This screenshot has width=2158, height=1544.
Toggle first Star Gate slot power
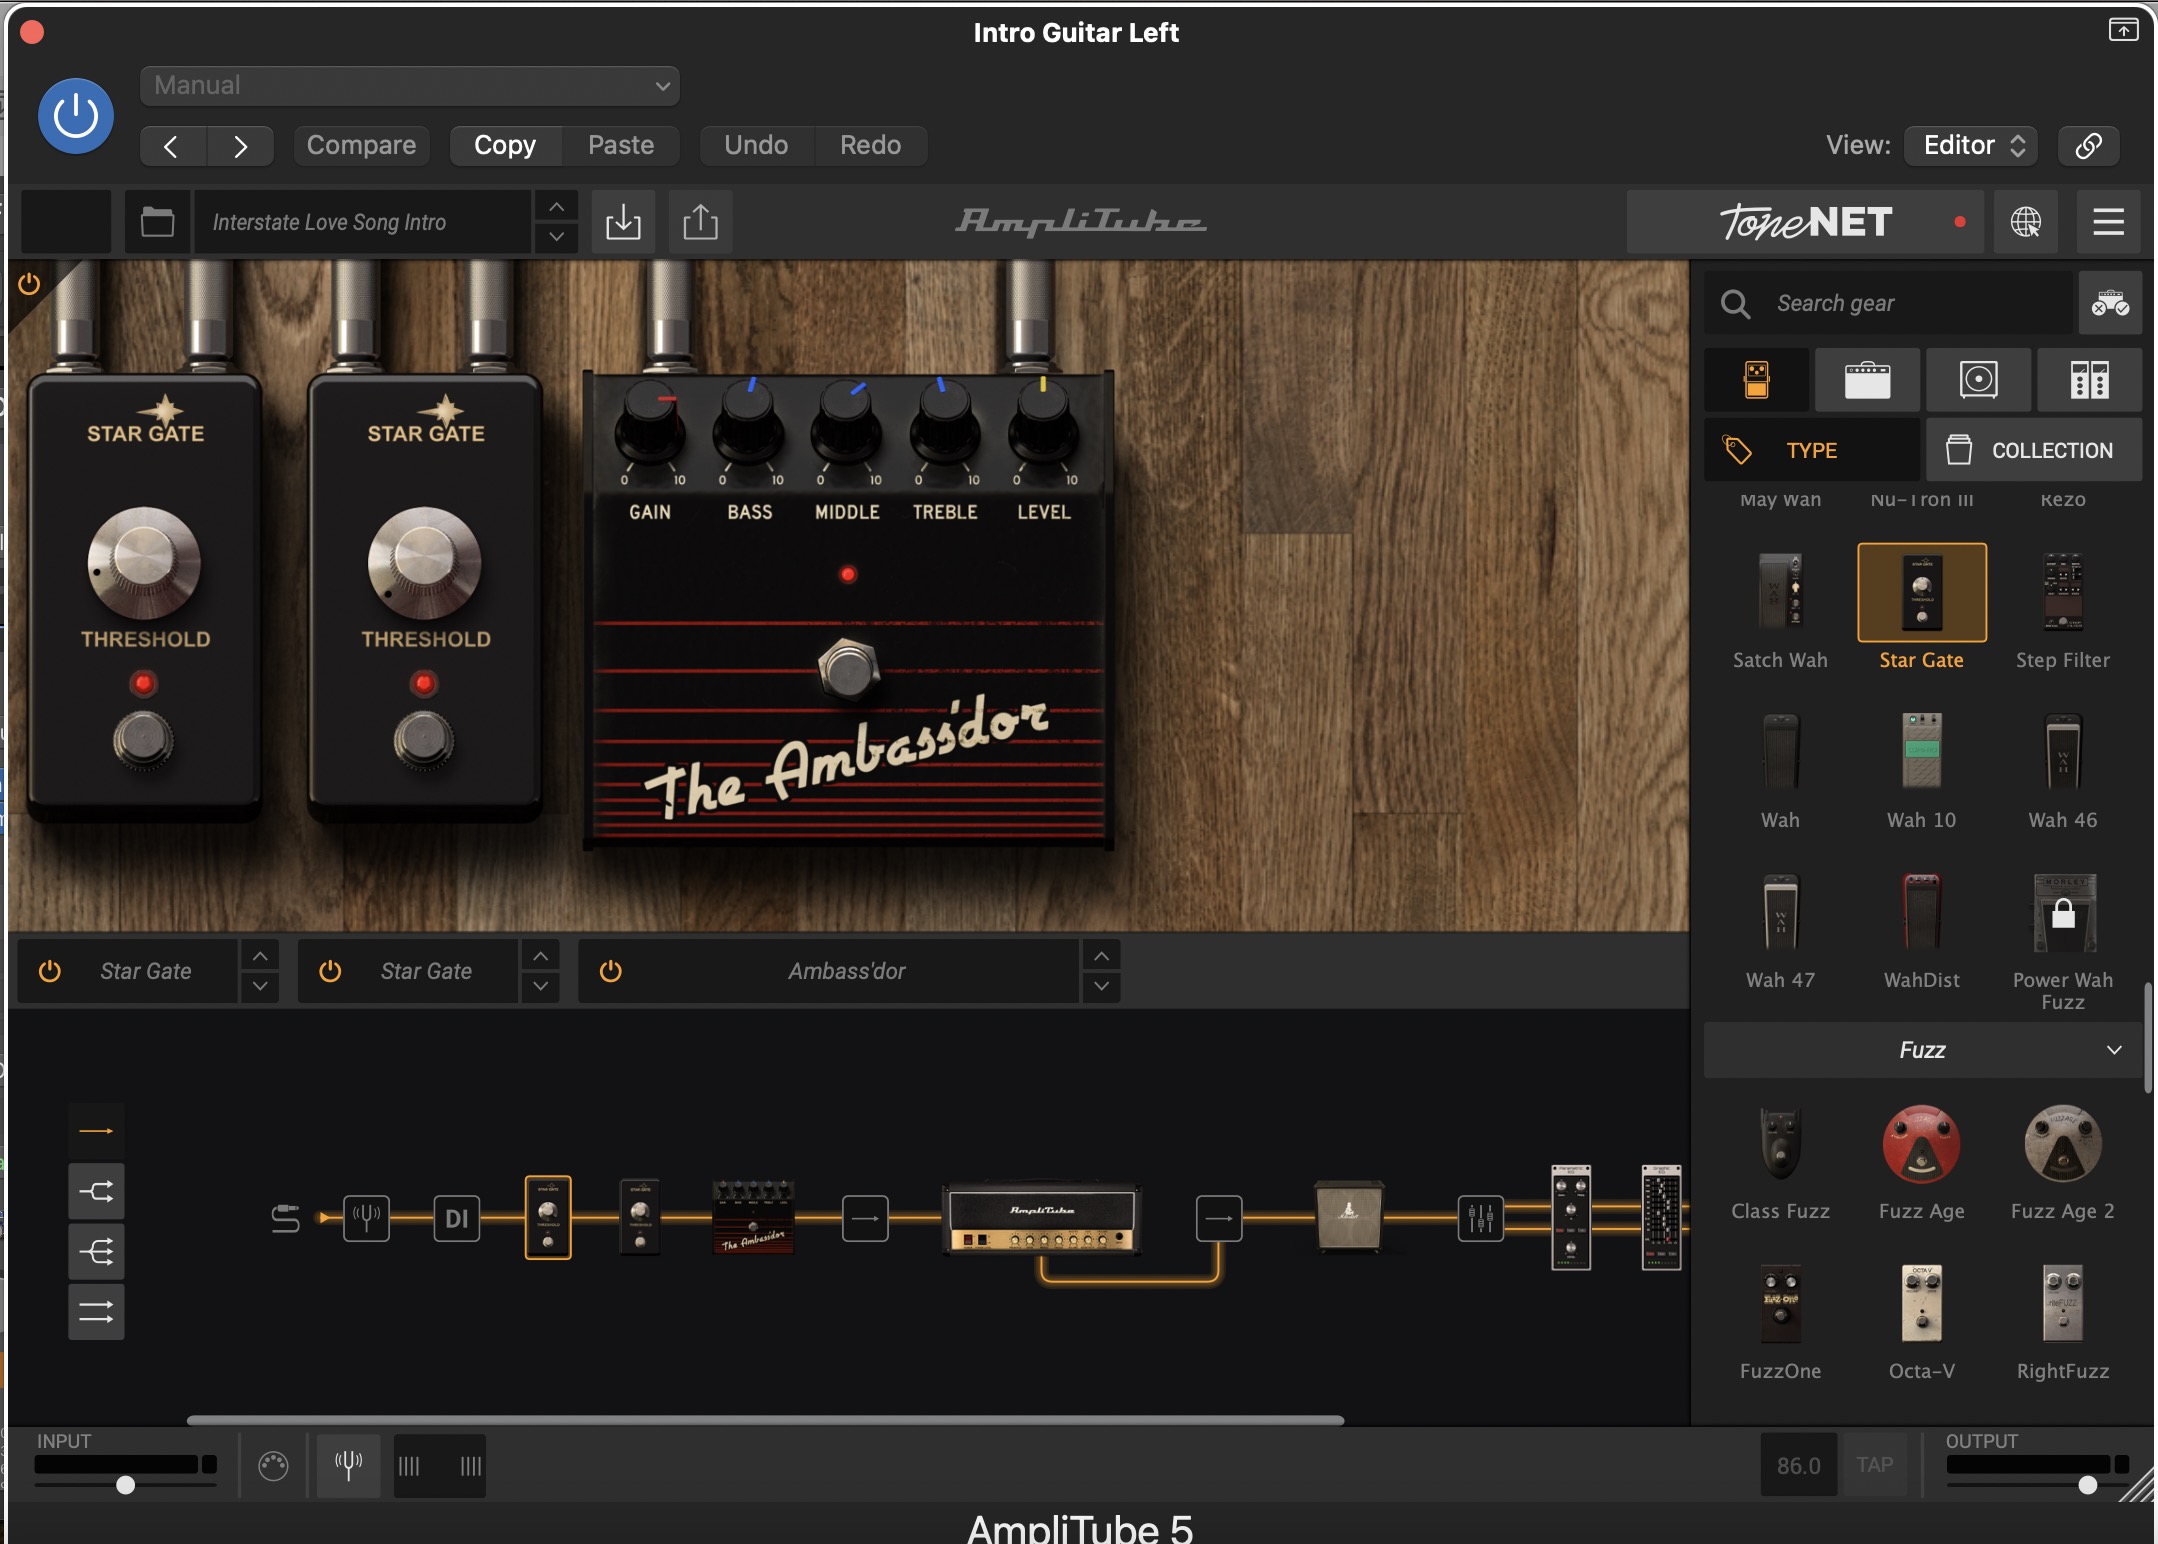click(x=49, y=971)
